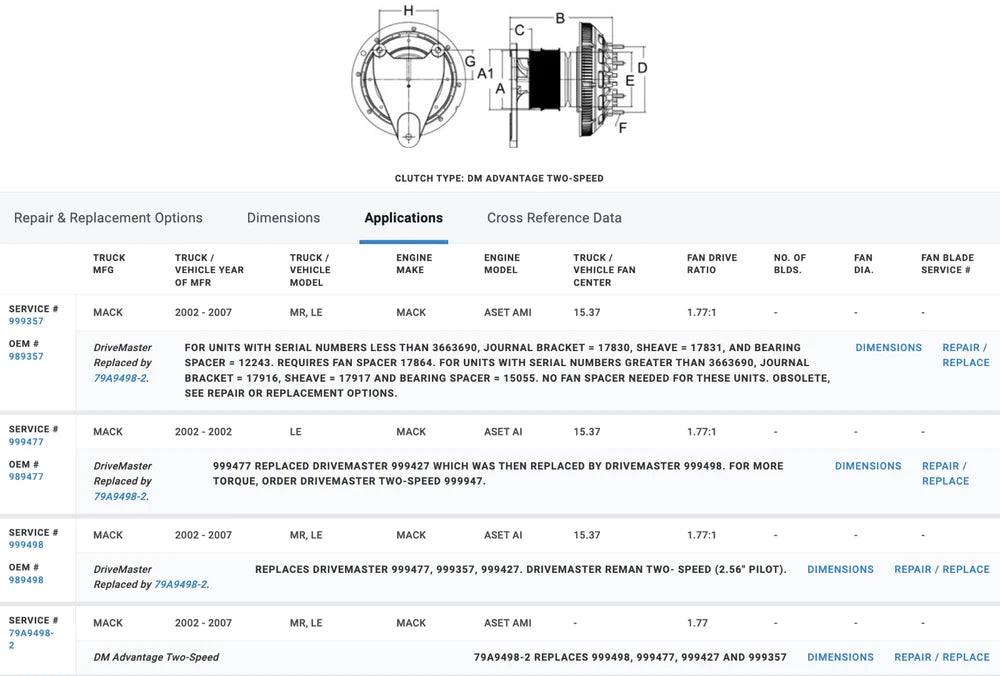The image size is (1000, 676).
Task: View DIMENSIONS for DM Advantage Two-Speed row
Action: point(840,658)
